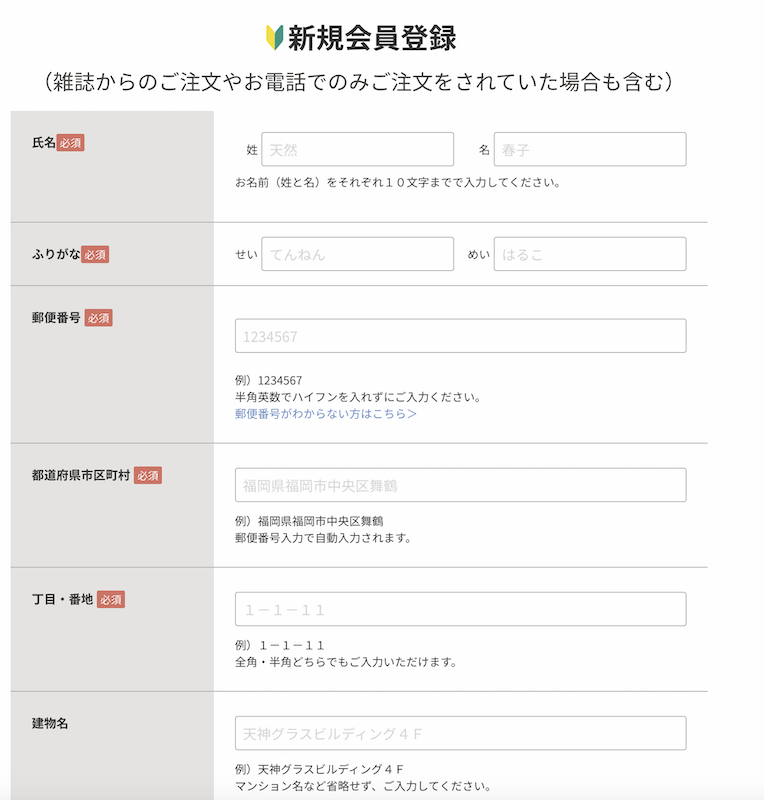Select the せい furigana input field
764x800 pixels.
coord(357,254)
